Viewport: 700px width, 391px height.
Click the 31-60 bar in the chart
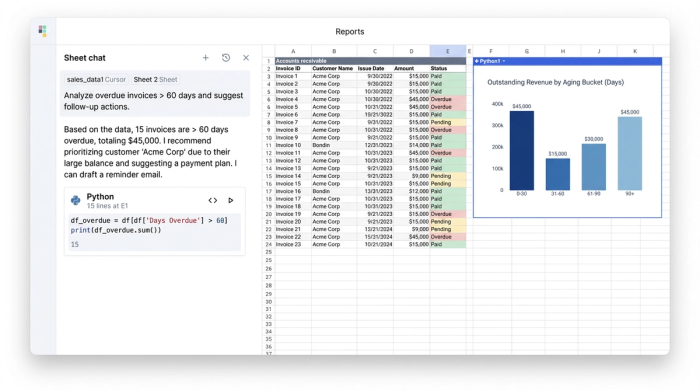coord(558,175)
